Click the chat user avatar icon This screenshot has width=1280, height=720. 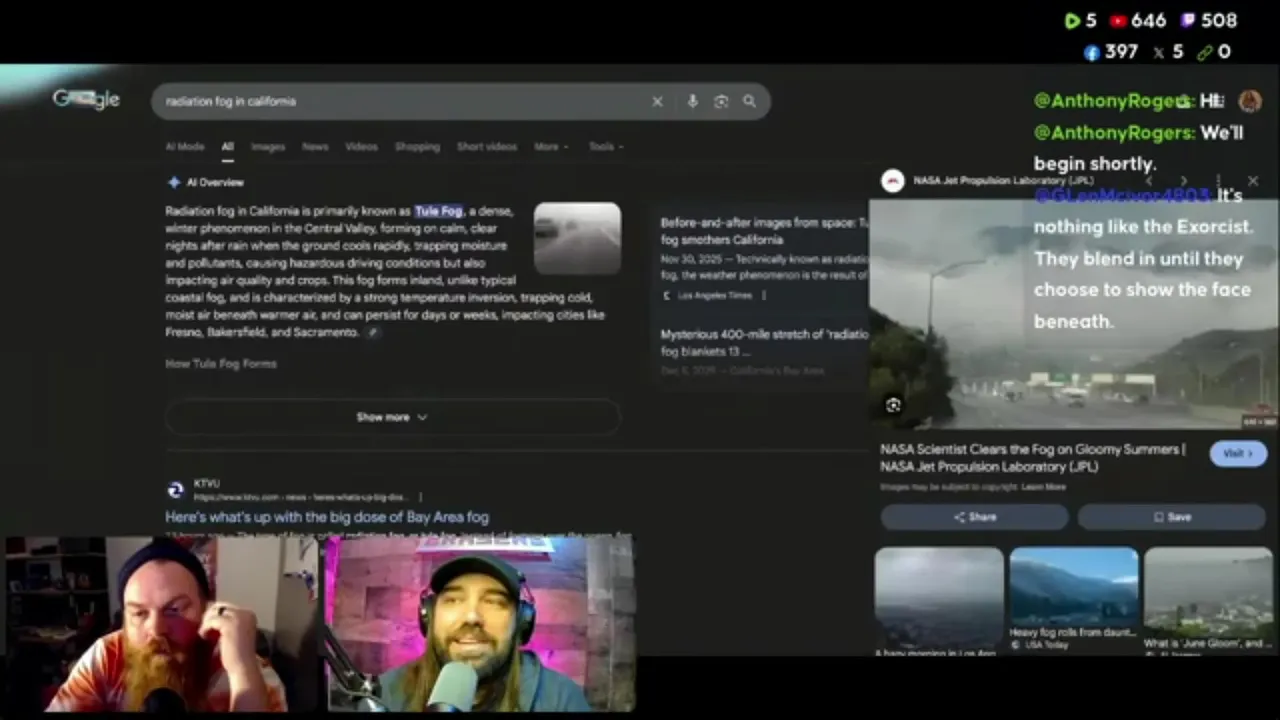1250,101
